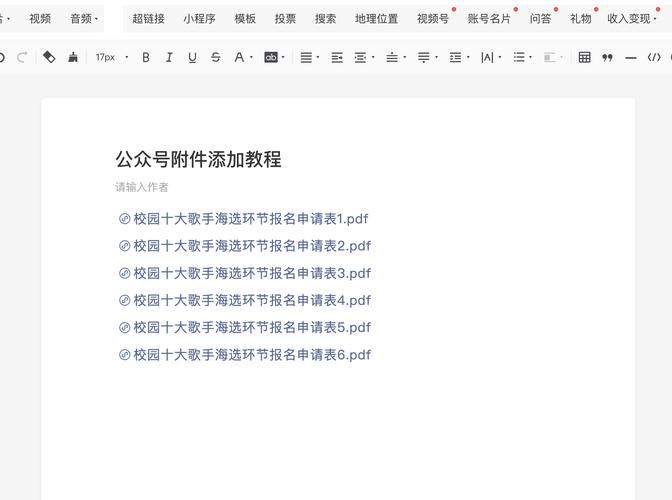
Task: Open attachment 校园十大歌手海选环节报名申请表1.pdf
Action: (251, 219)
